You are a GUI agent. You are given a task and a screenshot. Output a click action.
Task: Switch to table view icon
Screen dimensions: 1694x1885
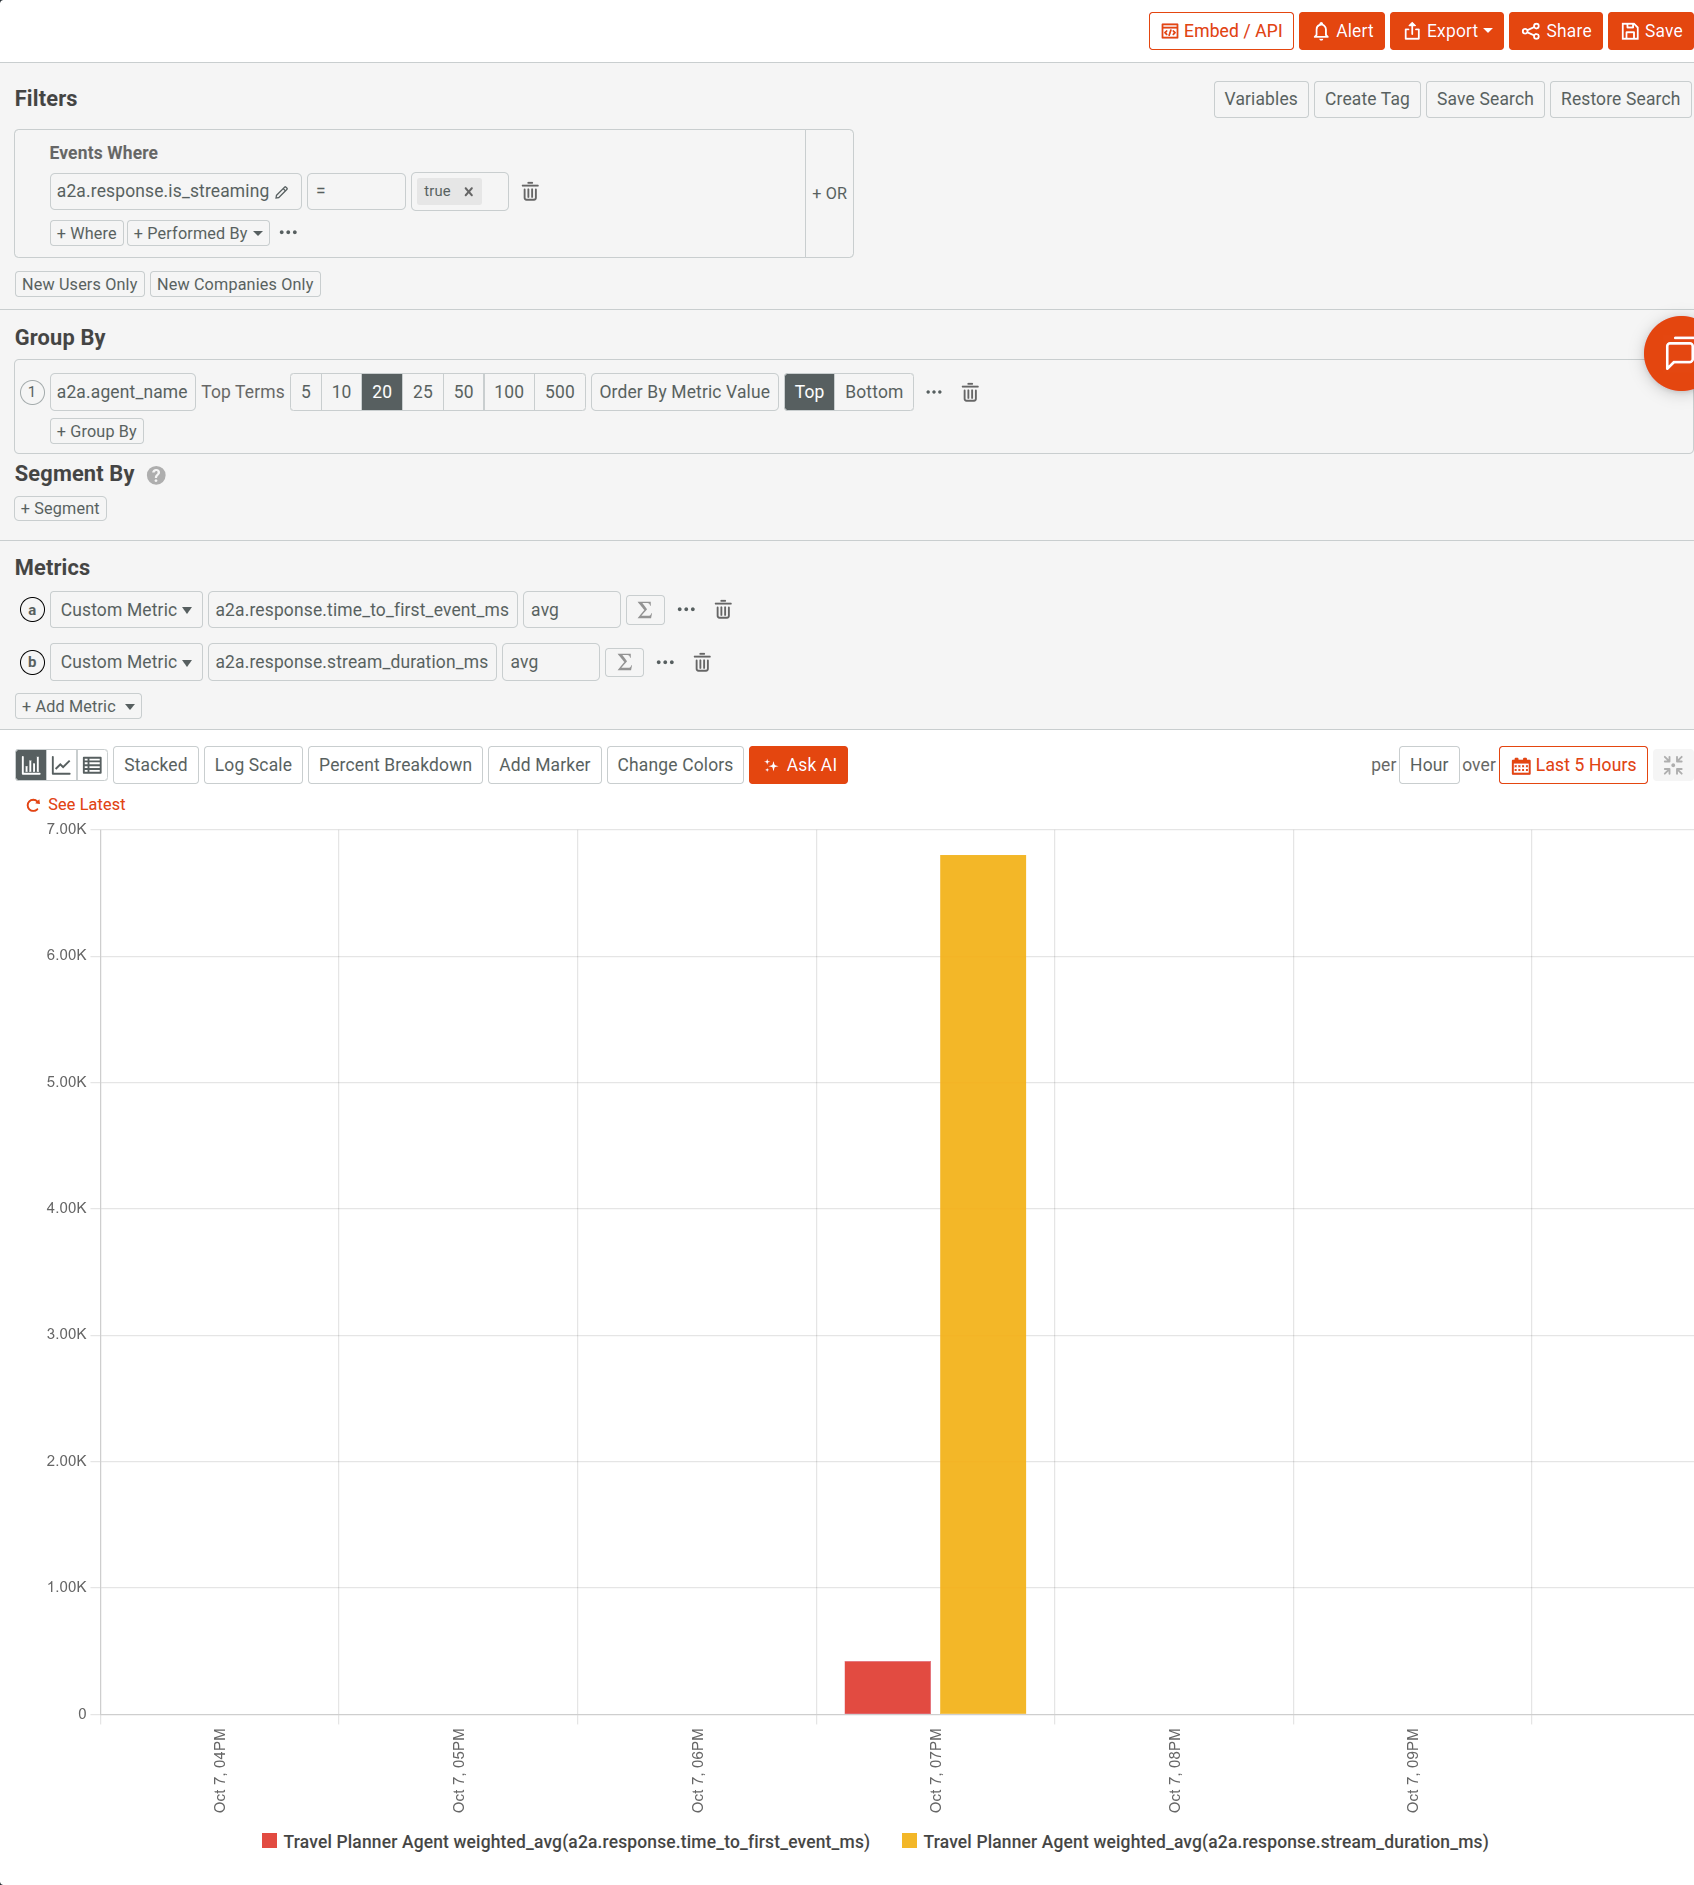point(92,765)
